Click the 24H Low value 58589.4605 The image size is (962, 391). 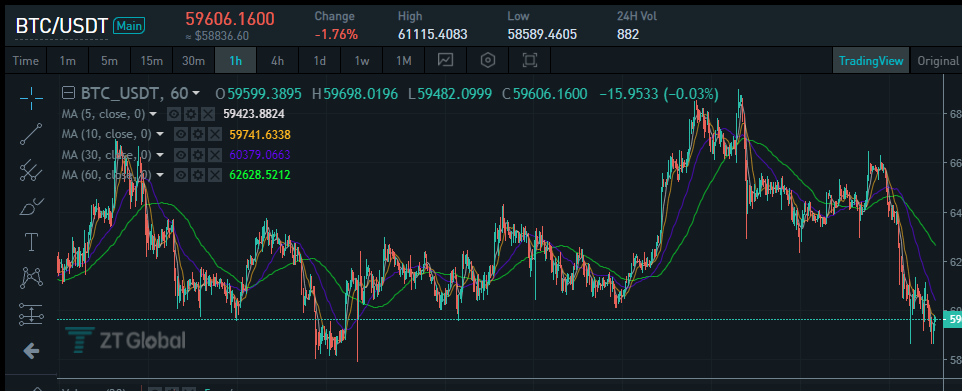click(x=542, y=34)
